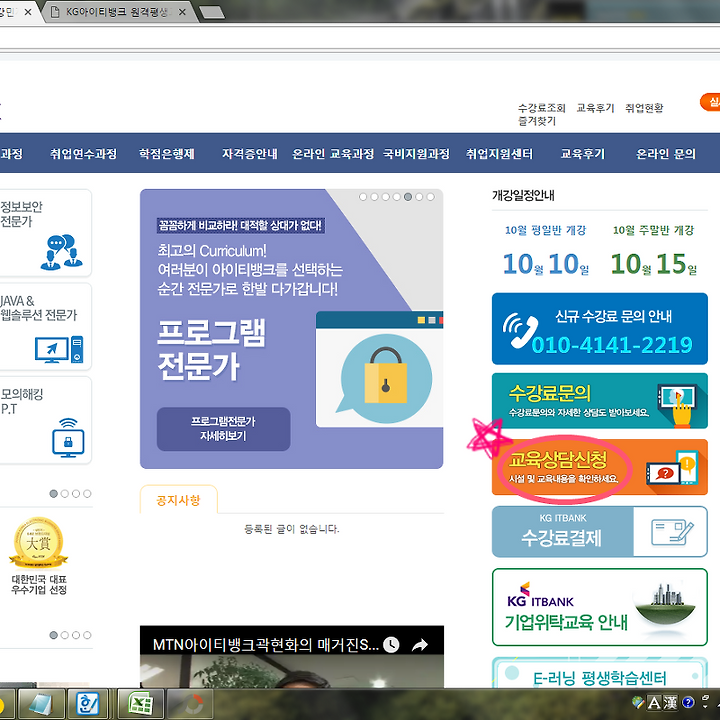Click the video share arrow icon
720x720 pixels.
420,645
